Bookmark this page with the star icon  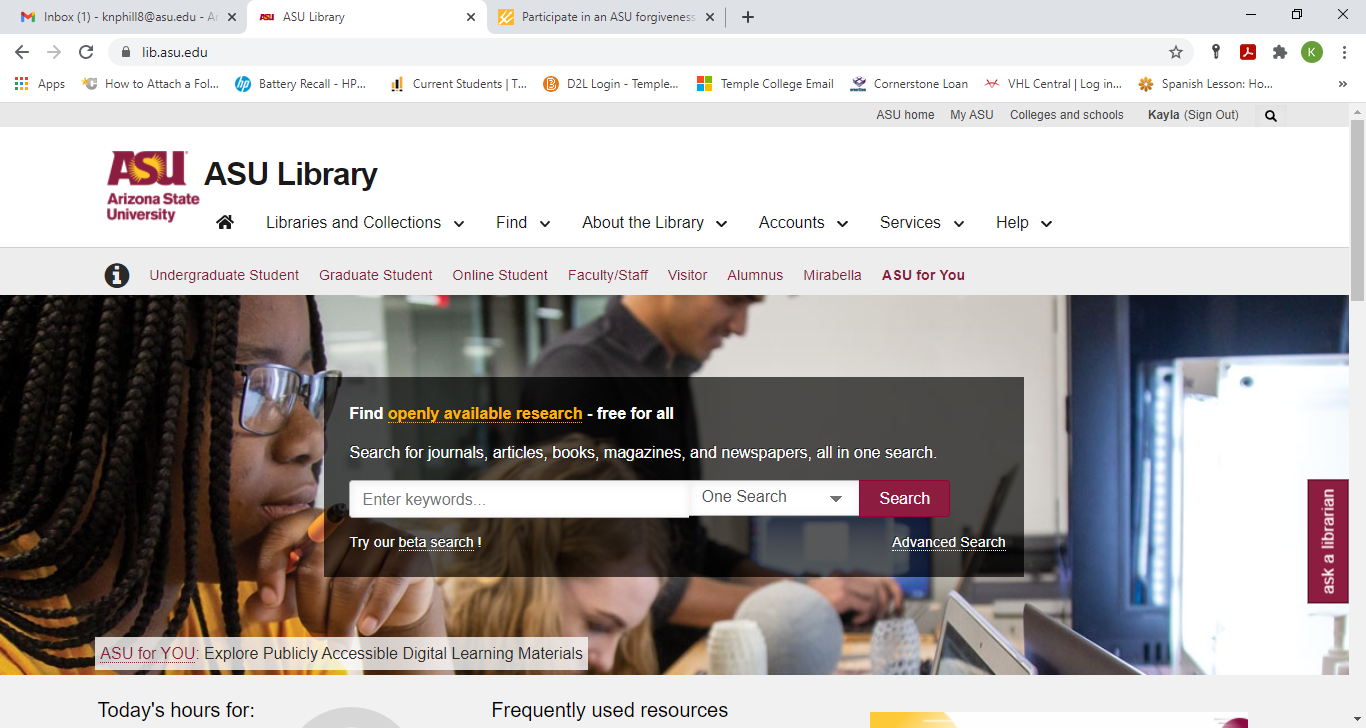[1176, 52]
